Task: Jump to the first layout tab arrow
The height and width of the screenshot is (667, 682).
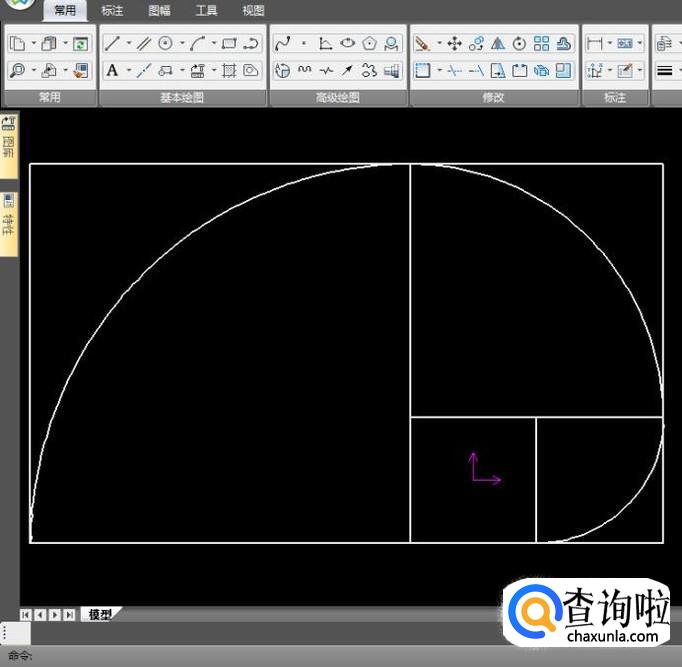Action: (26, 615)
